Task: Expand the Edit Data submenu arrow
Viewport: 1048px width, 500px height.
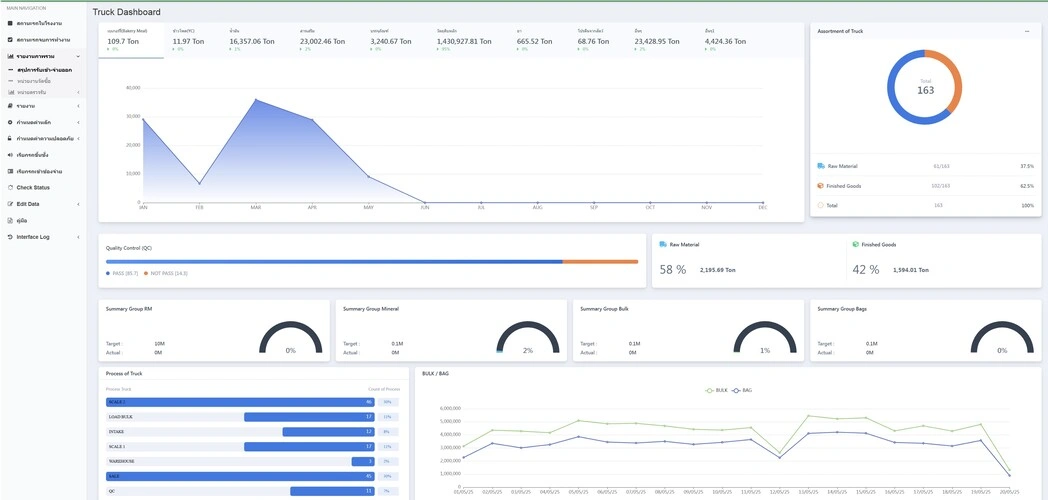Action: tap(78, 204)
